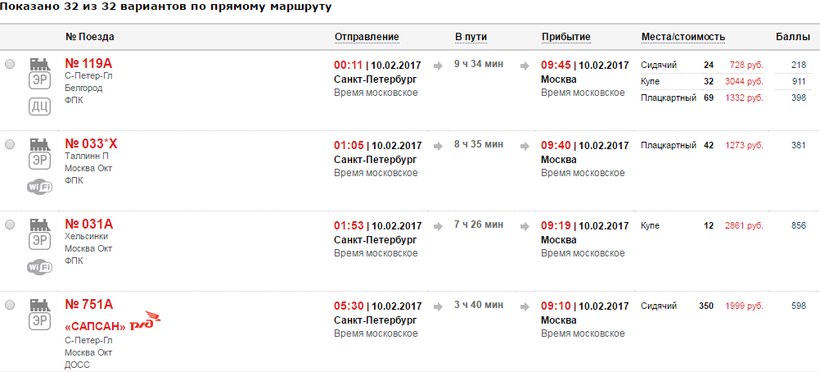Click the ЭР icon for train 119A
820x372 pixels.
(x=39, y=81)
